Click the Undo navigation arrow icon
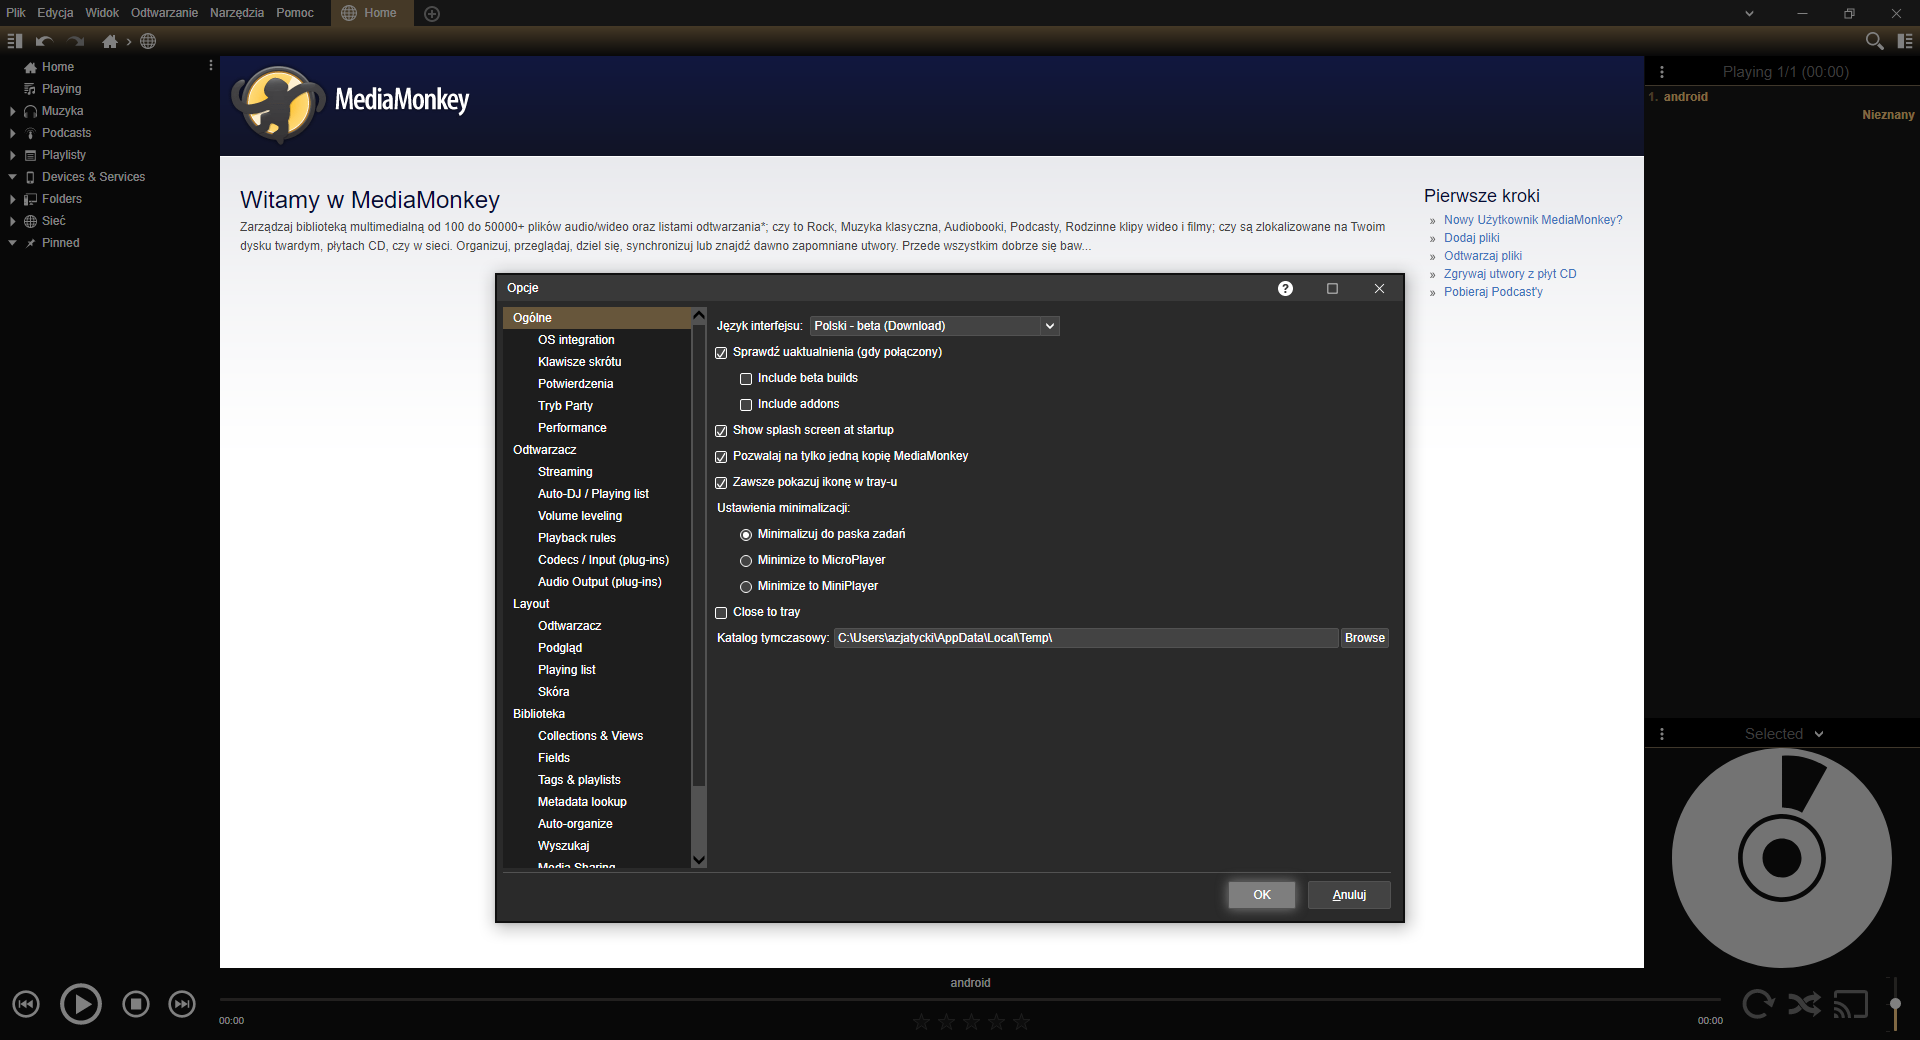Image resolution: width=1920 pixels, height=1040 pixels. coord(44,41)
